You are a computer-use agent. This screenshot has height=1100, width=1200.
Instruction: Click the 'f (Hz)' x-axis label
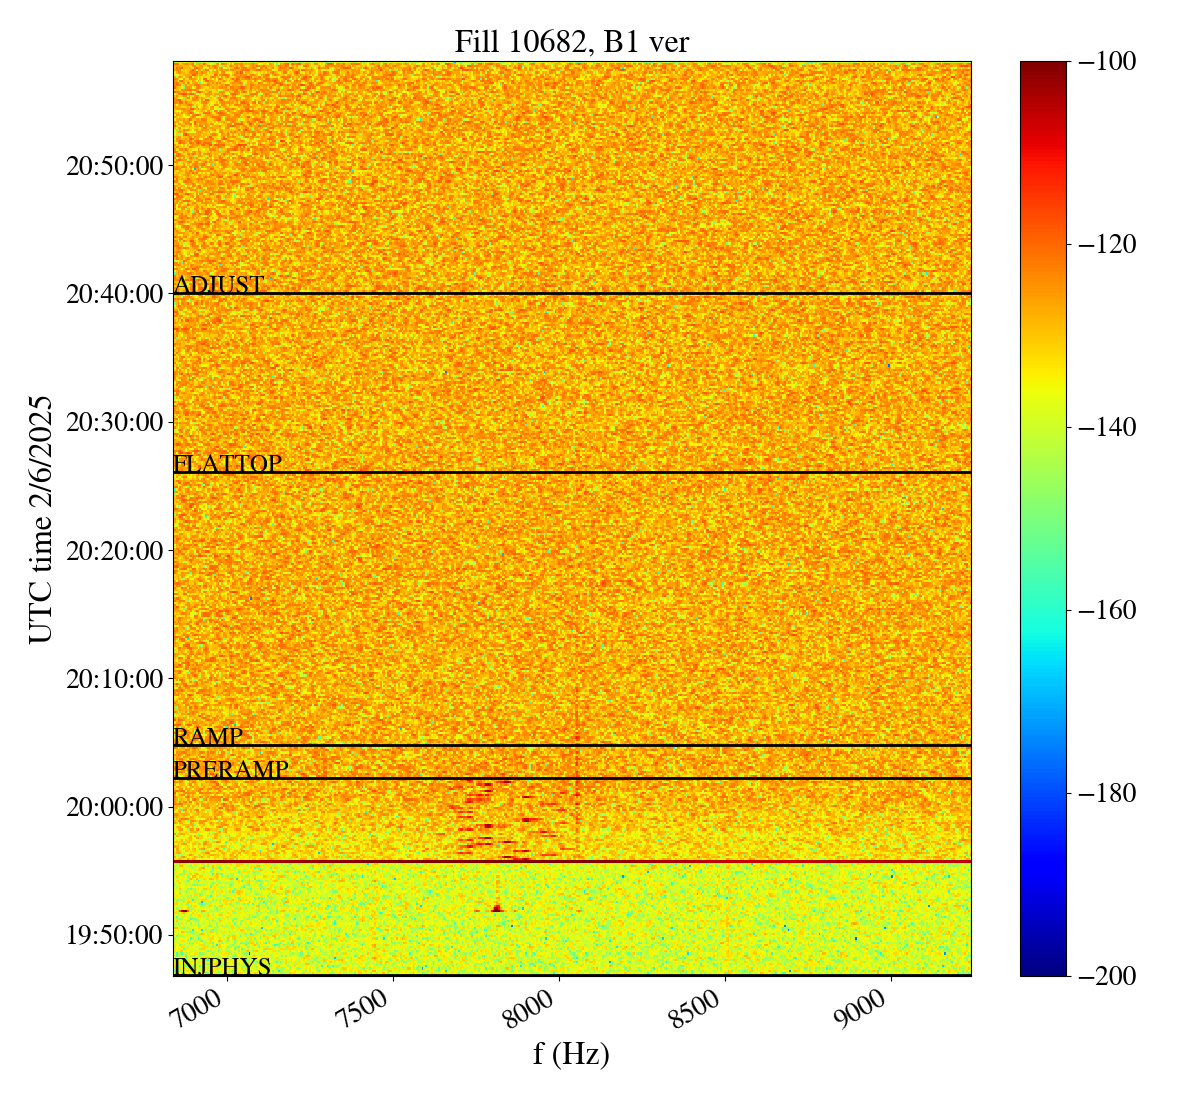(571, 1054)
